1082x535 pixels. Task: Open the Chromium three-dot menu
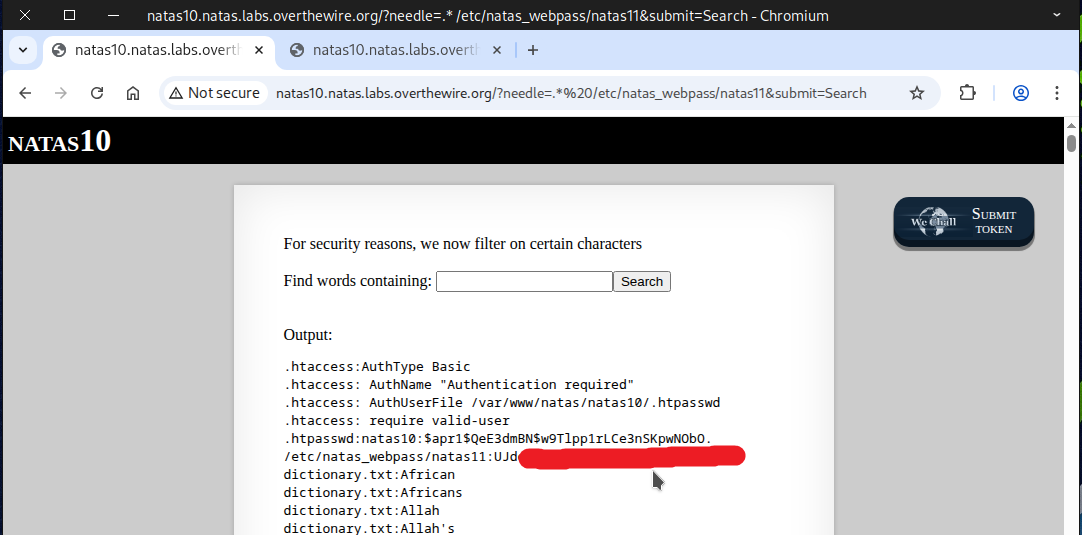click(x=1057, y=93)
